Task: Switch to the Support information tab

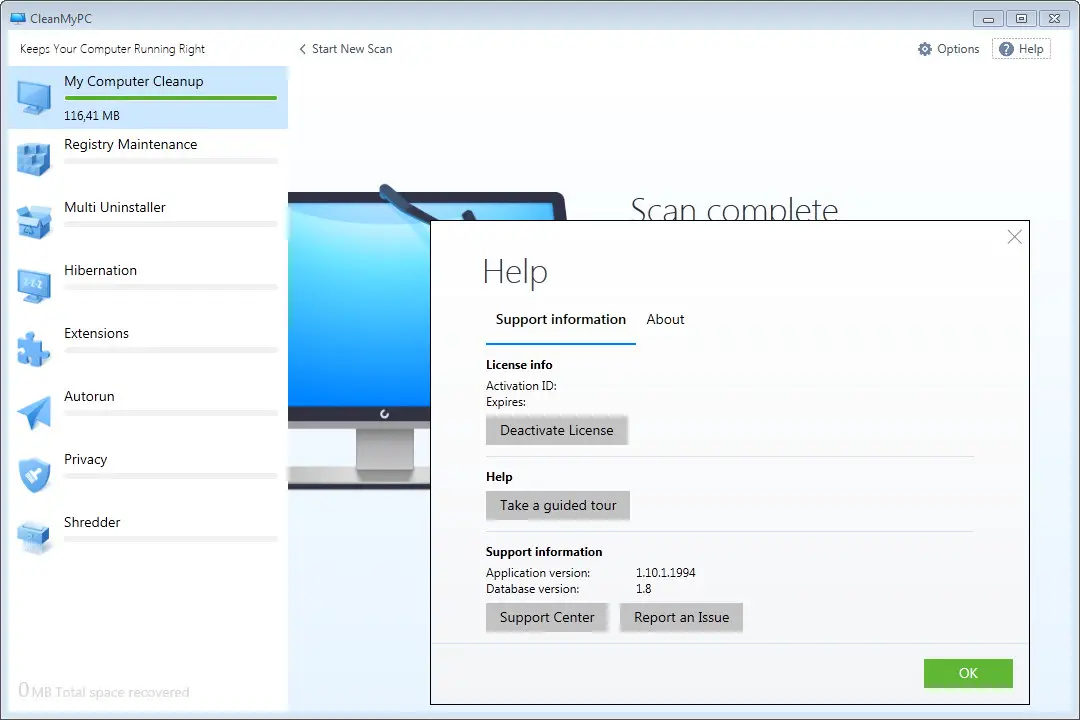Action: click(561, 320)
